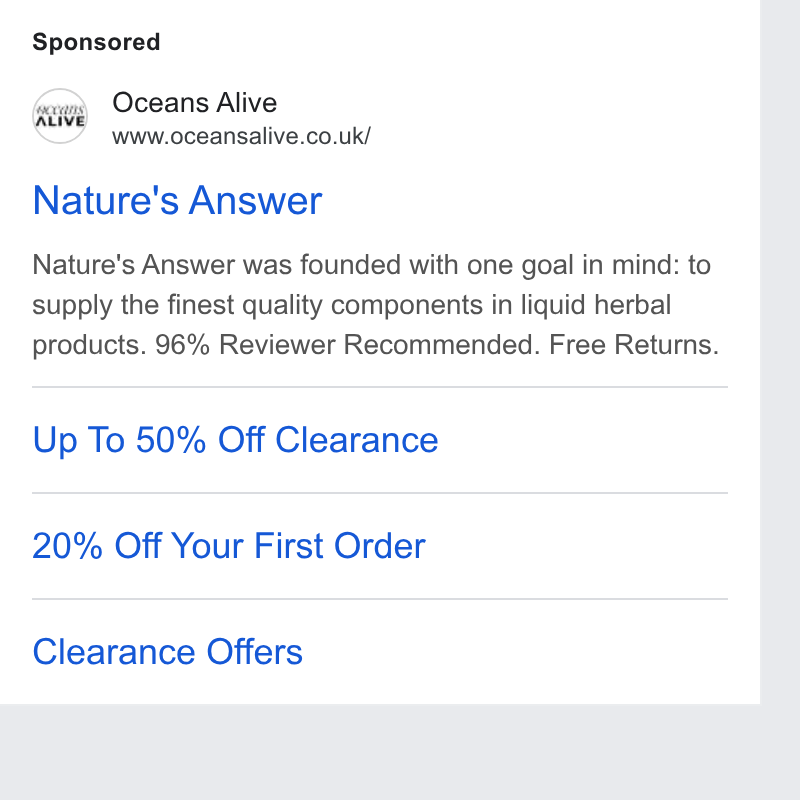Click the www.oceansalive.co.uk display URL

241,136
